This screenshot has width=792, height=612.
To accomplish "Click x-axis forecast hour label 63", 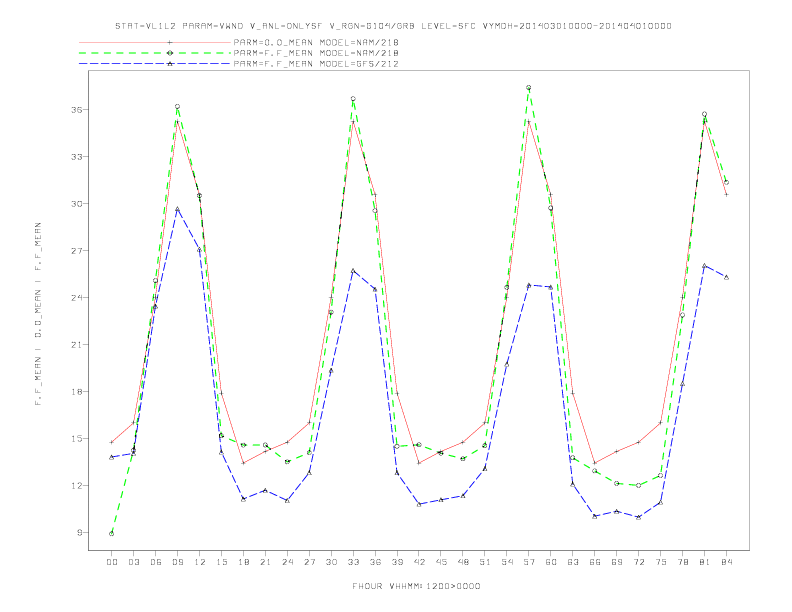I will (x=573, y=562).
